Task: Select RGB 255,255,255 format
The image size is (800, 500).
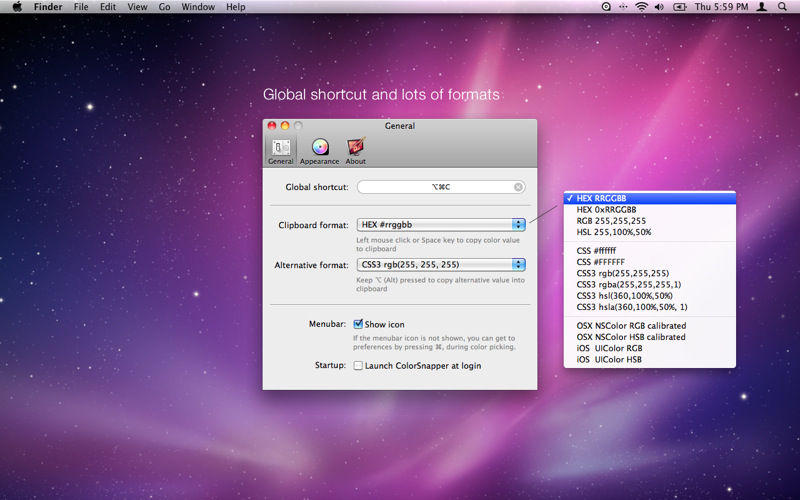Action: tap(649, 221)
